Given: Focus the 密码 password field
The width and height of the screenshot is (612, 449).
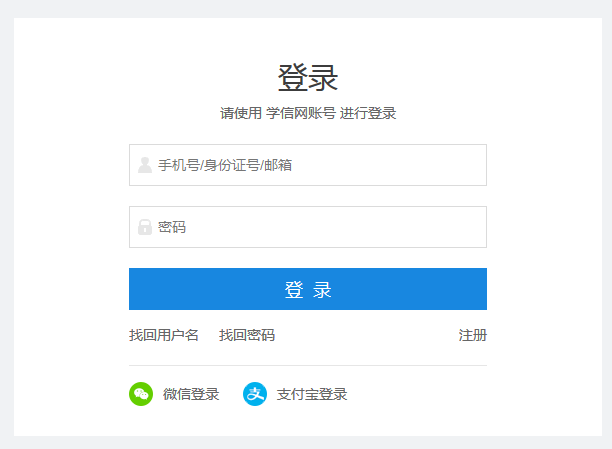Looking at the screenshot, I should click(308, 227).
